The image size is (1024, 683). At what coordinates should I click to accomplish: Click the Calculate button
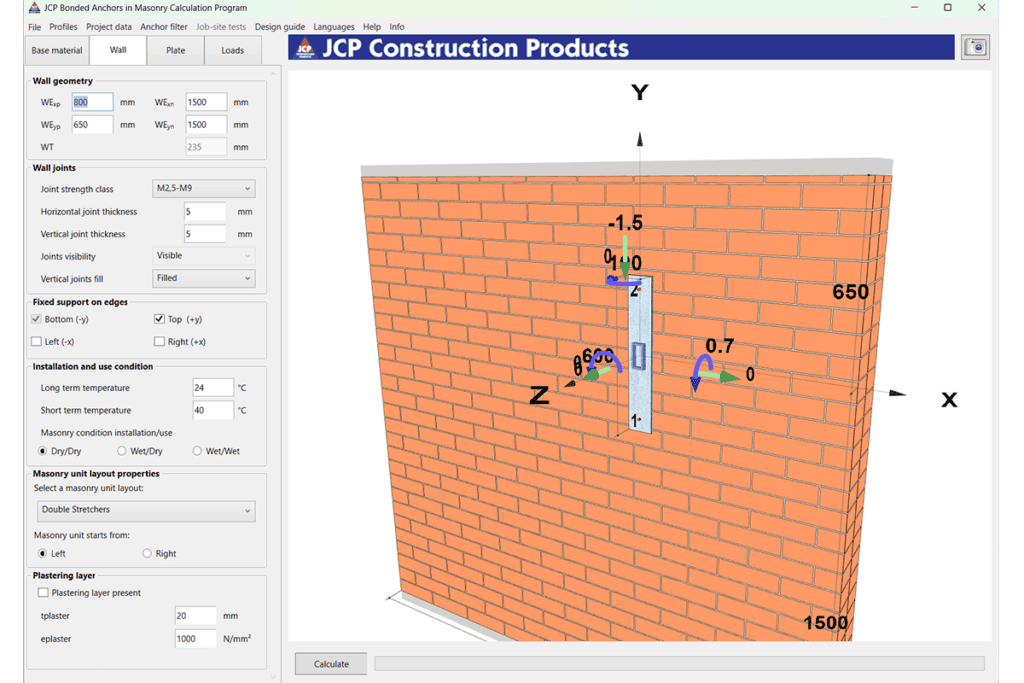coord(331,664)
